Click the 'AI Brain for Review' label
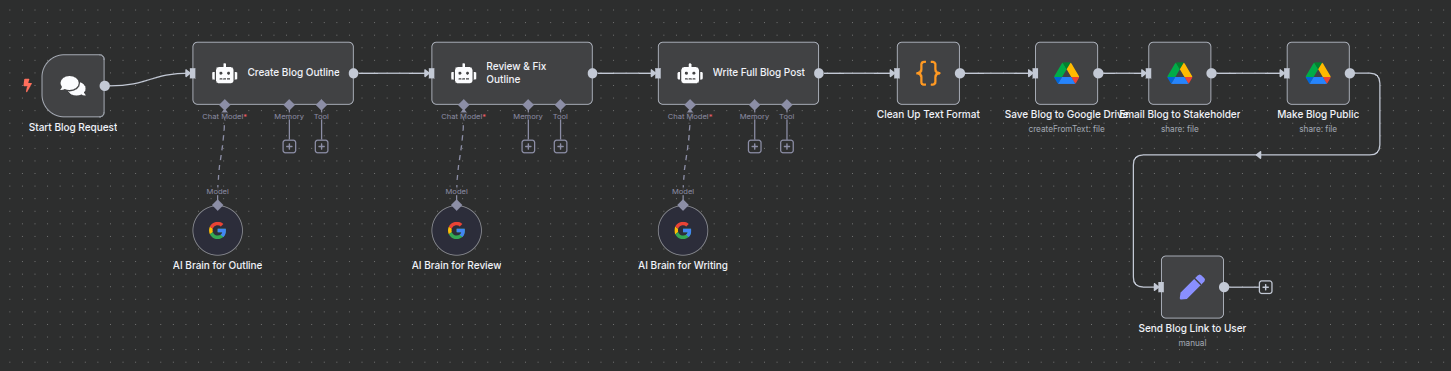This screenshot has width=1451, height=371. 456,266
